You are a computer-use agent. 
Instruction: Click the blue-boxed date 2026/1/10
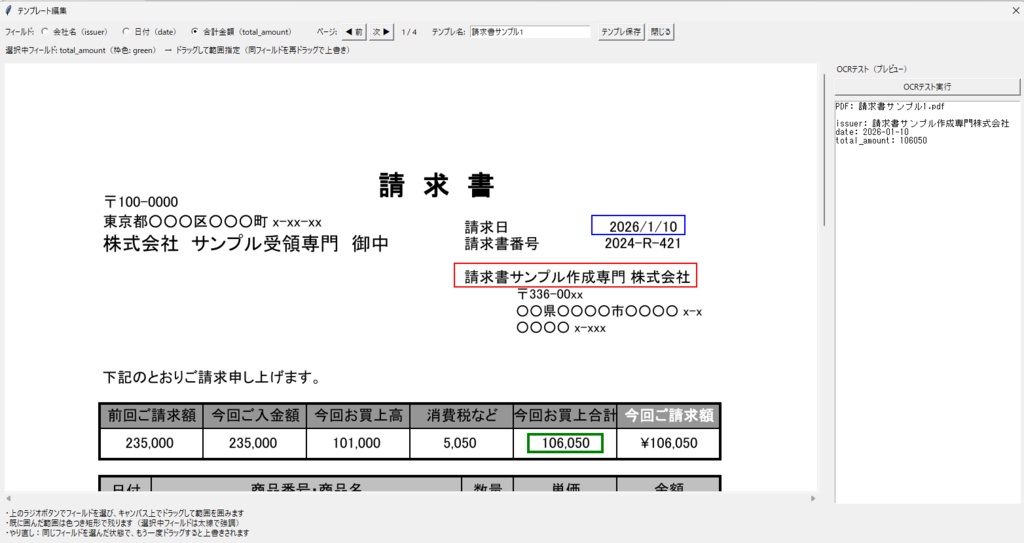pyautogui.click(x=638, y=225)
